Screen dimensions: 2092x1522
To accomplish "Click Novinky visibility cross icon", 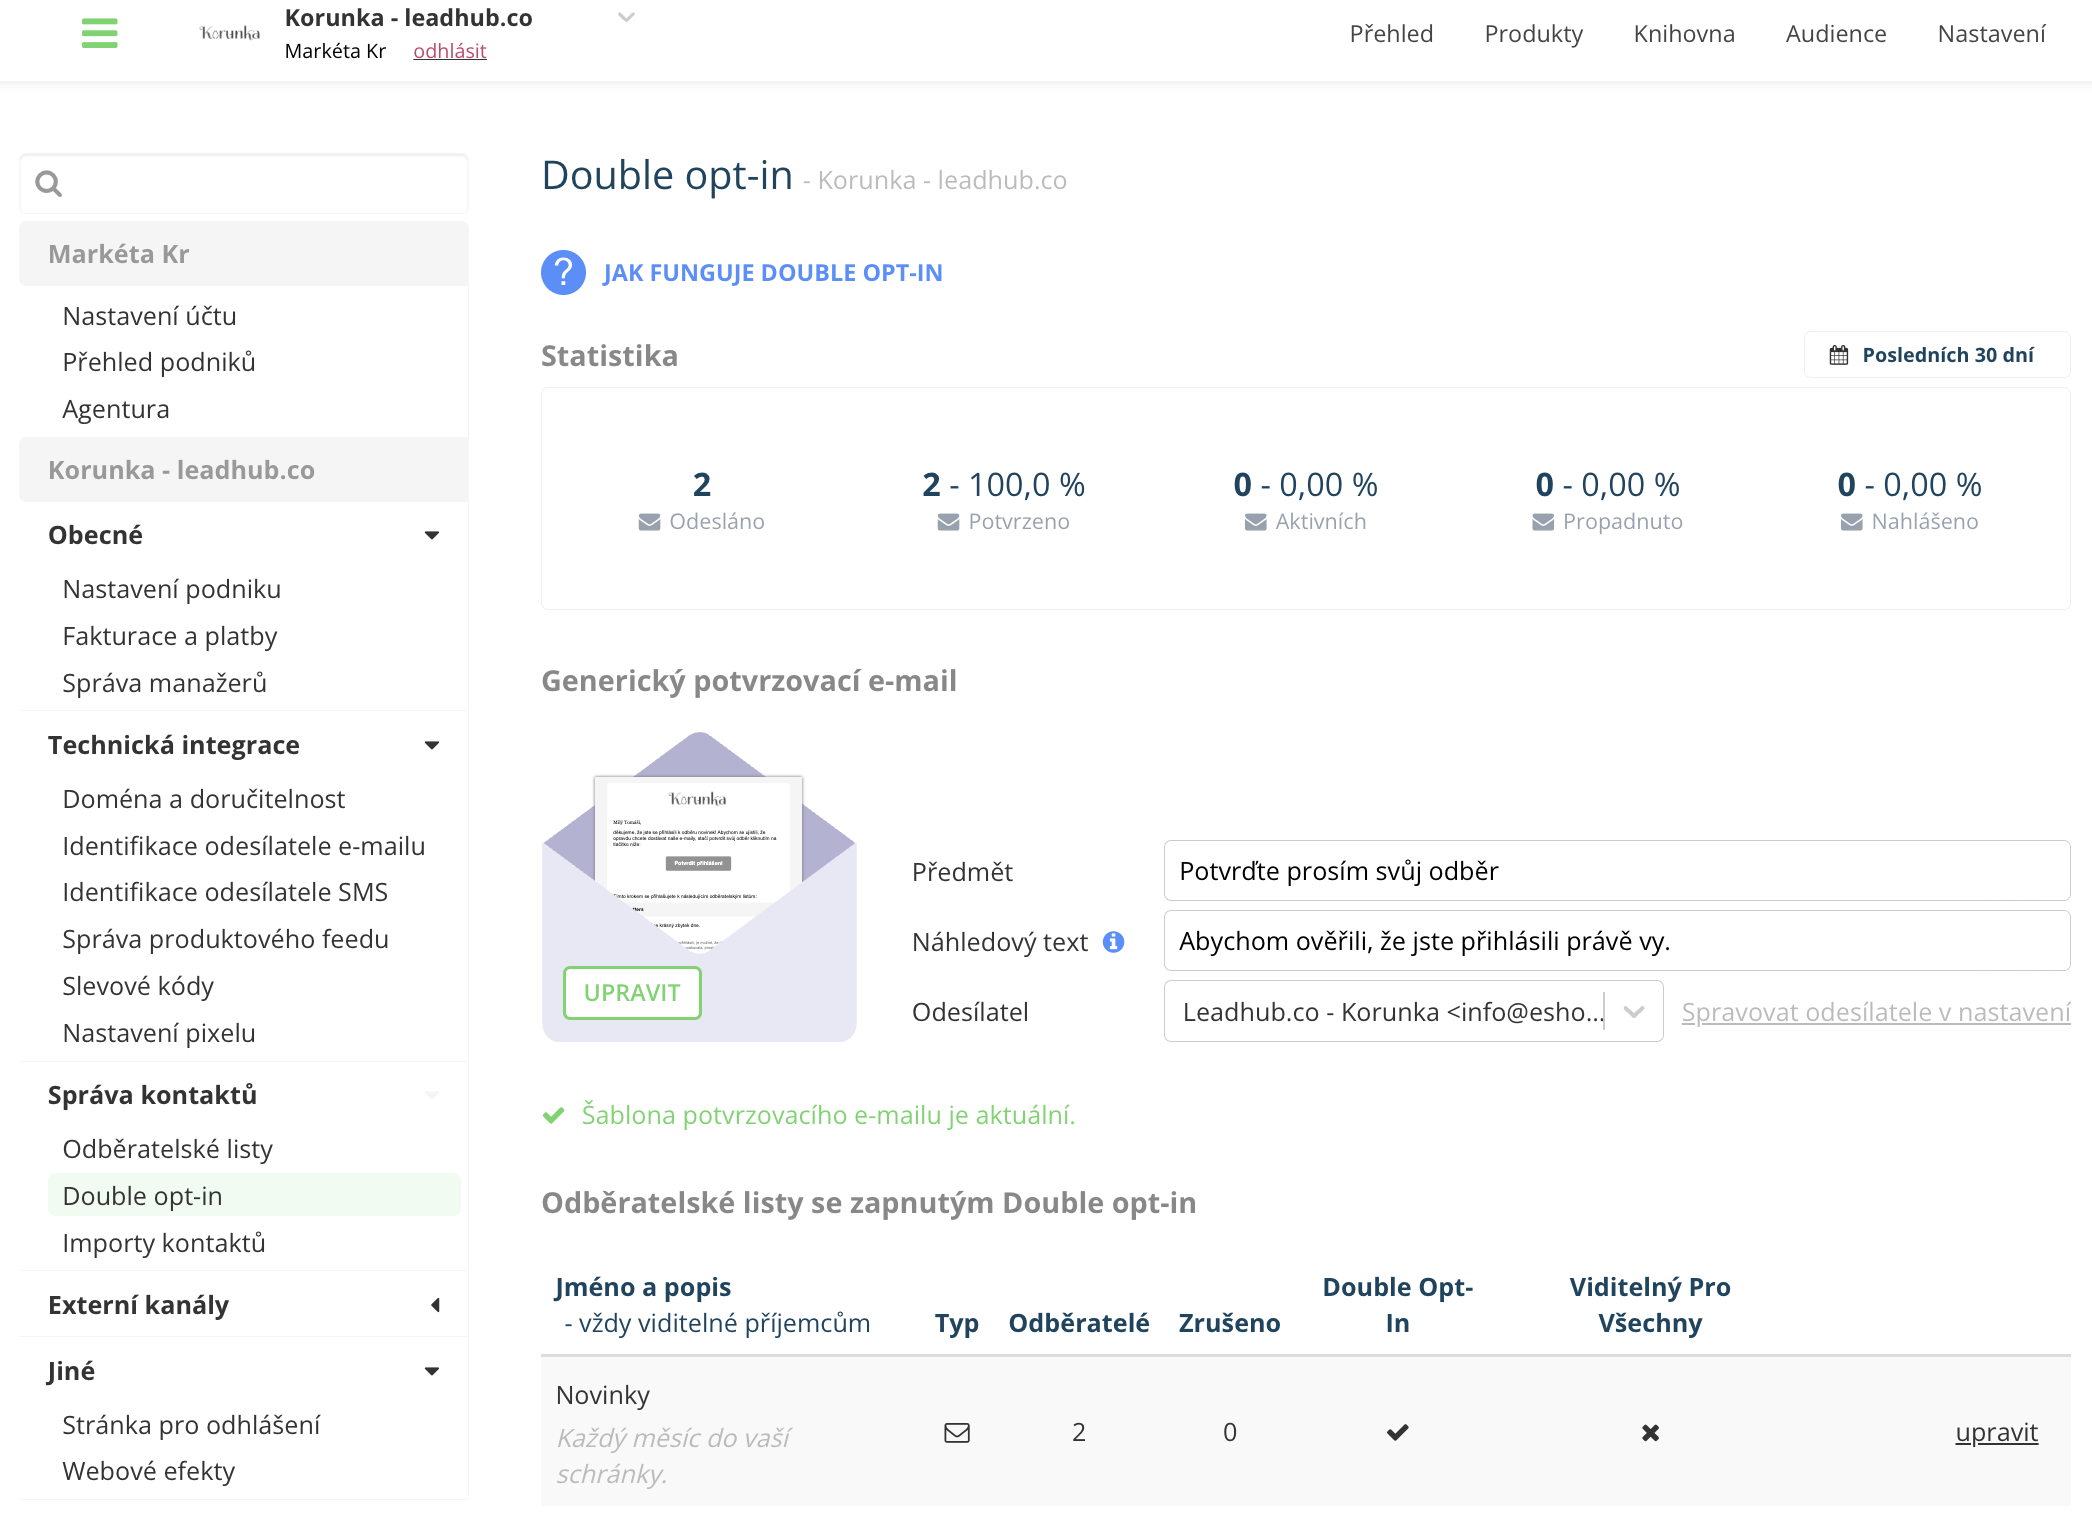I will (1650, 1433).
